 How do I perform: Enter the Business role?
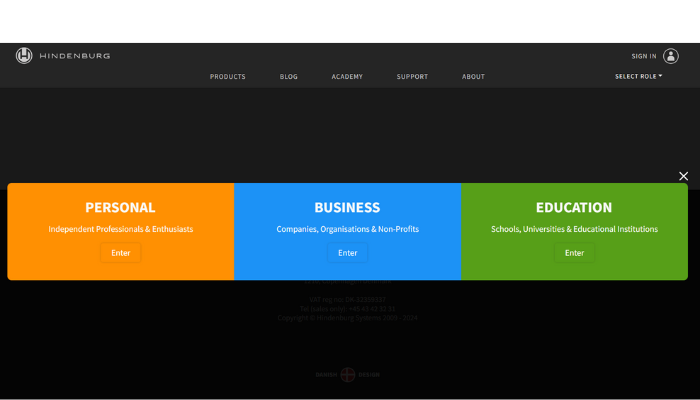pyautogui.click(x=347, y=253)
